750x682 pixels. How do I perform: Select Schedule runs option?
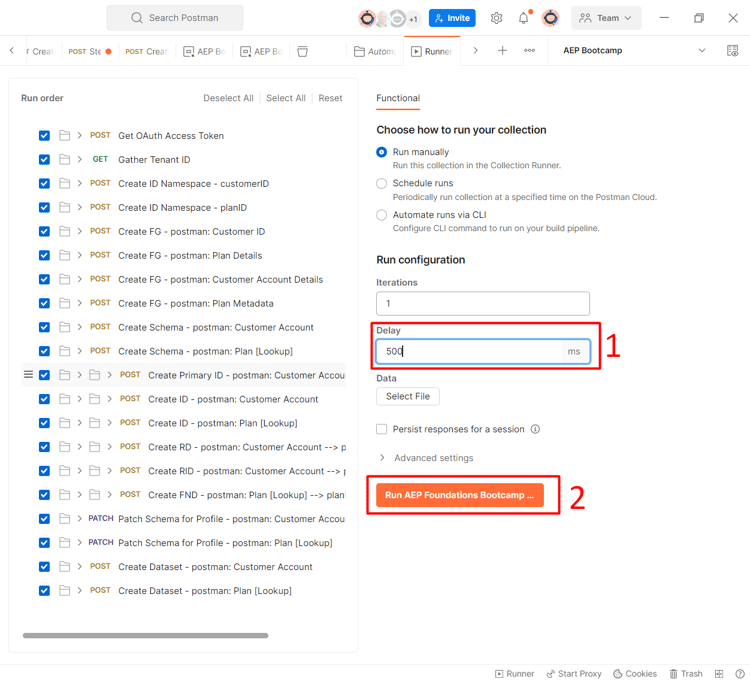pyautogui.click(x=381, y=183)
